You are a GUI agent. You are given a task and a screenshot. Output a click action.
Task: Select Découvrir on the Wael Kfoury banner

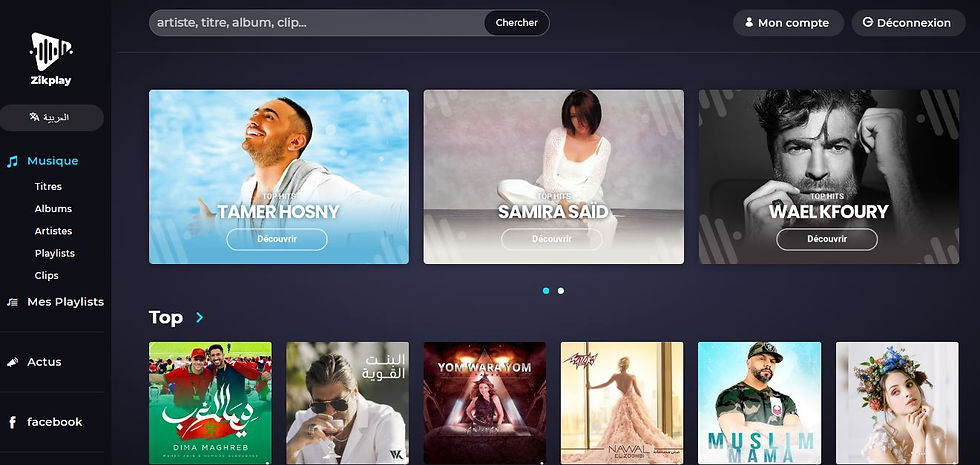point(827,239)
